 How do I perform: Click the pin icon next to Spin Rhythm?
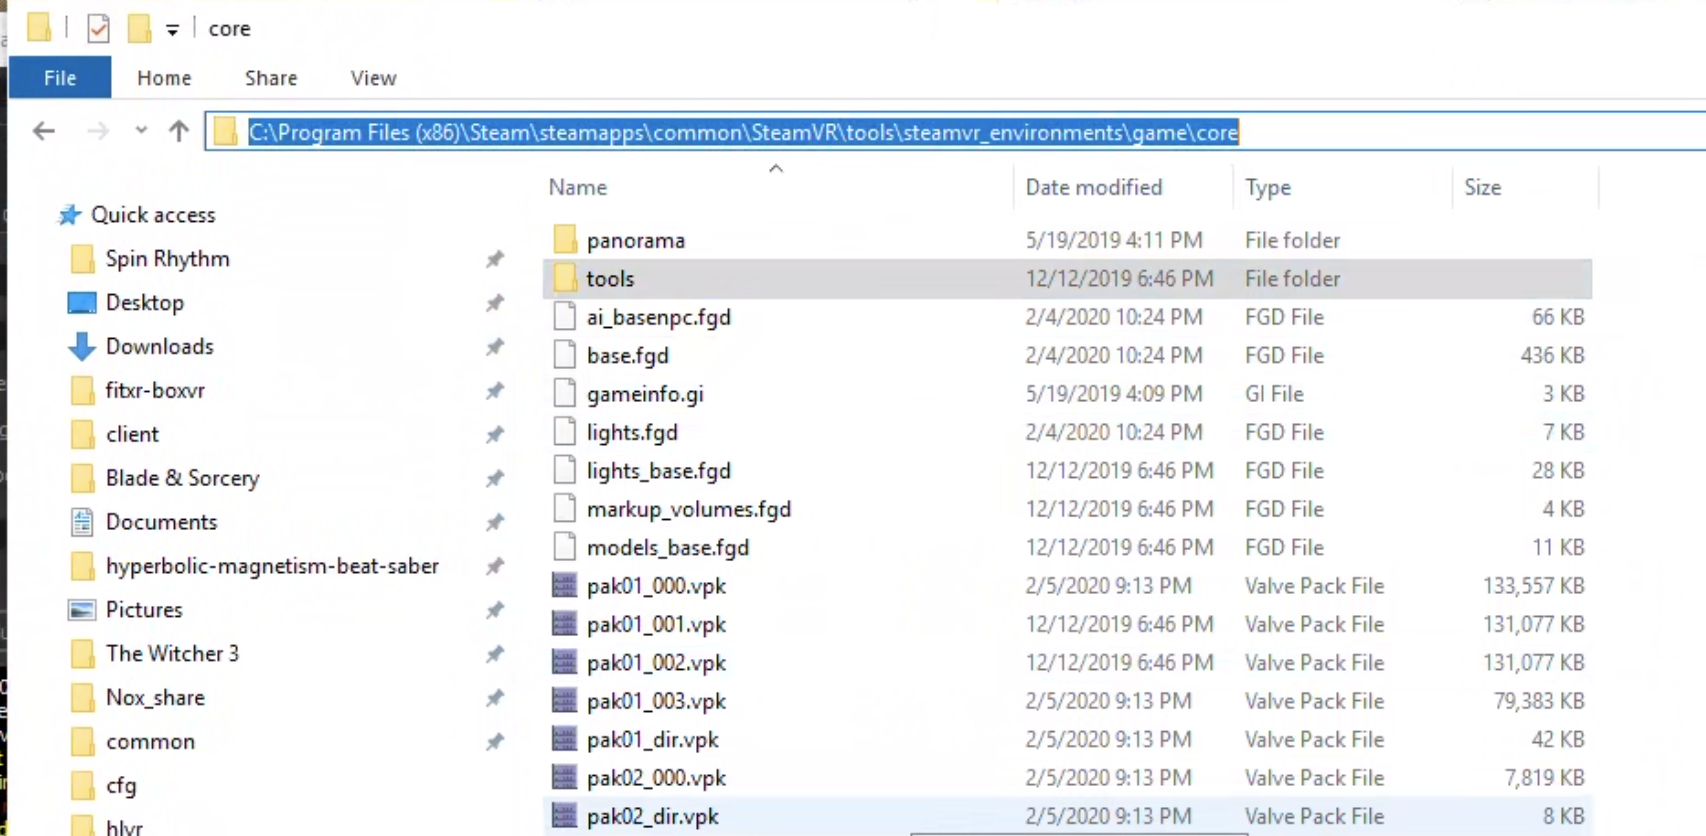(495, 259)
